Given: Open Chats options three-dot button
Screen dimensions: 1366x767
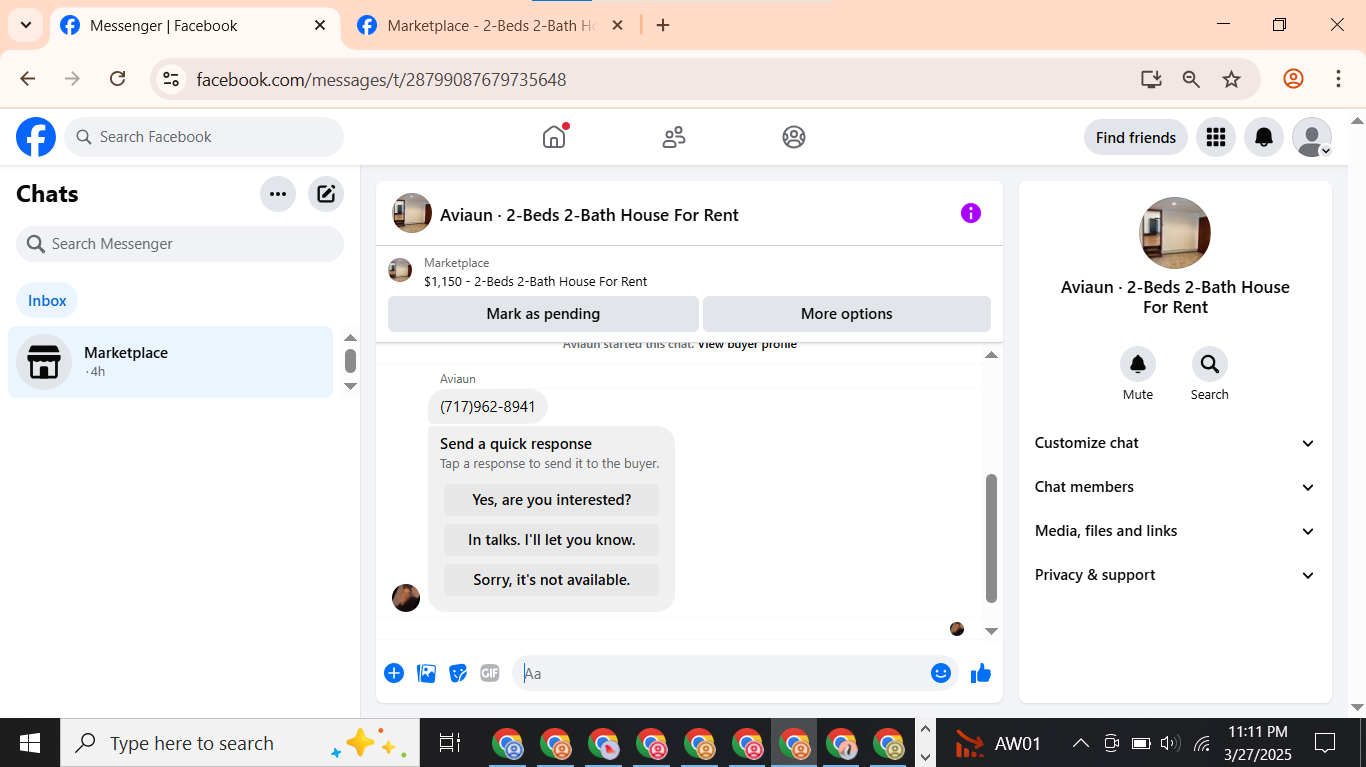Looking at the screenshot, I should [x=278, y=194].
